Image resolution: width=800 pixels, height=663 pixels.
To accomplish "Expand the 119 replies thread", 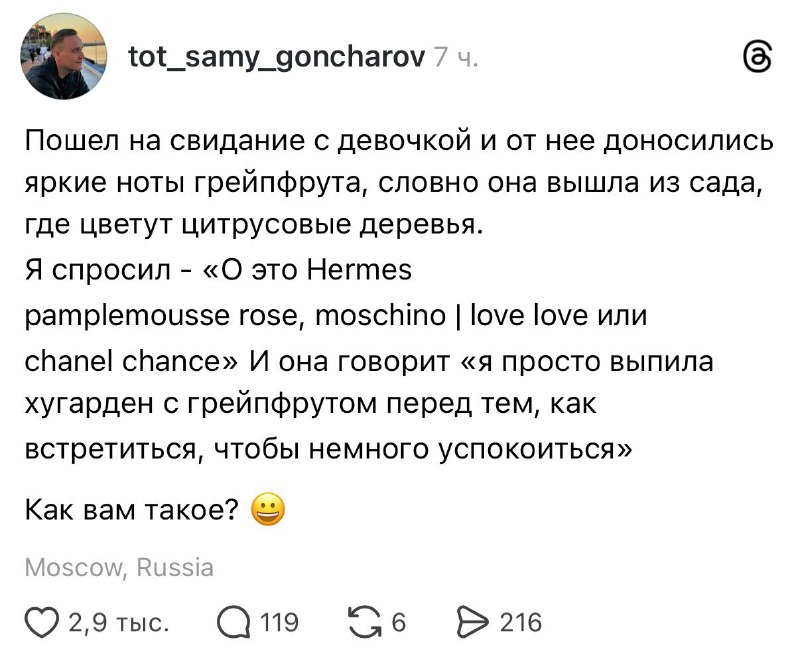I will pyautogui.click(x=279, y=621).
